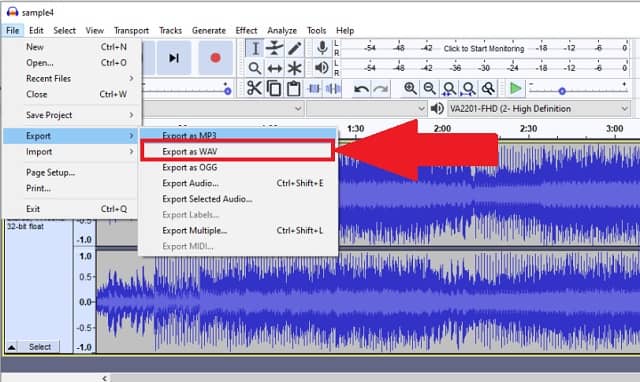Viewport: 640px width, 382px height.
Task: Click the red Record button
Action: click(x=216, y=58)
